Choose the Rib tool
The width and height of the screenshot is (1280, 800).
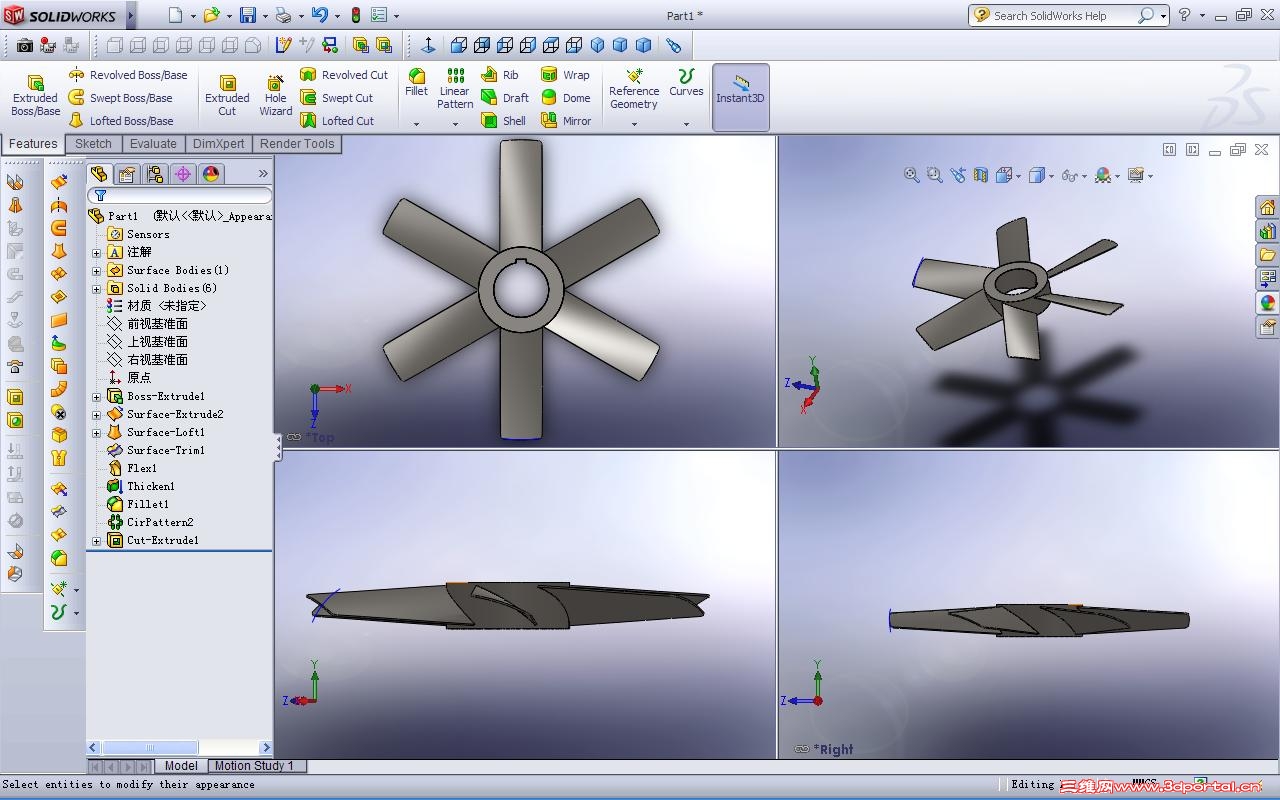coord(500,75)
